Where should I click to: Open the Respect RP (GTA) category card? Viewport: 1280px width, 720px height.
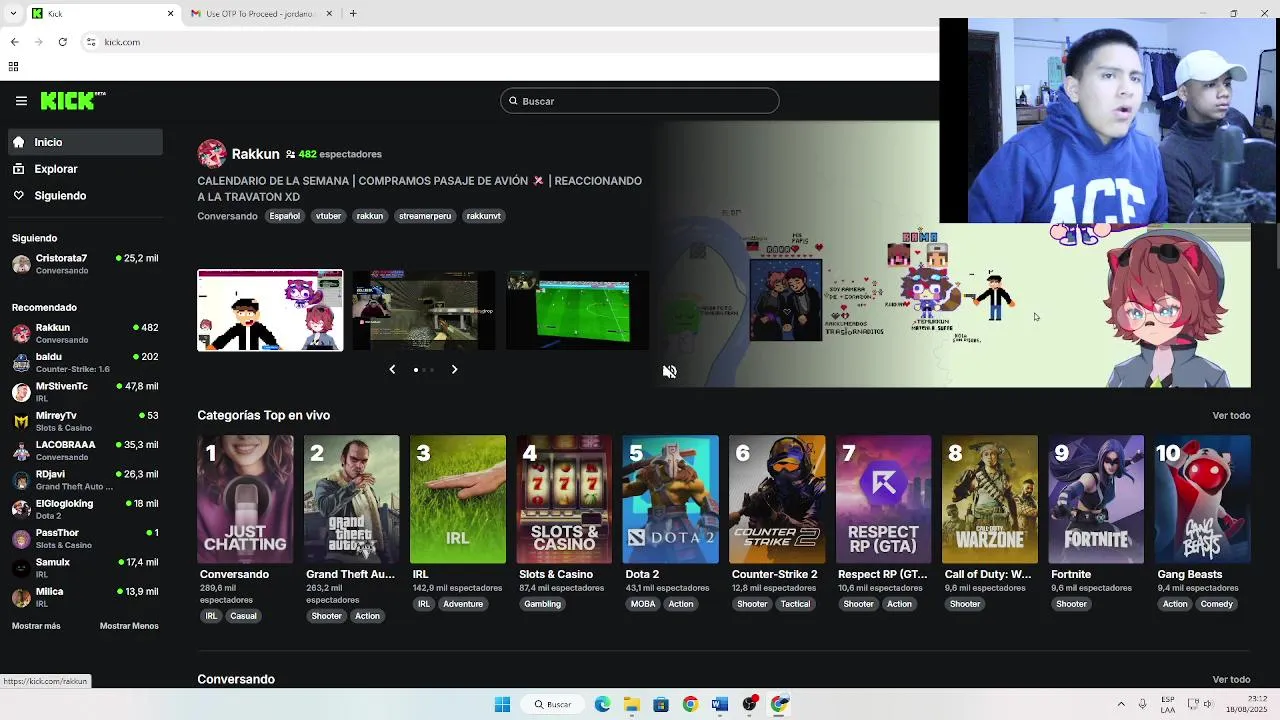(x=883, y=499)
